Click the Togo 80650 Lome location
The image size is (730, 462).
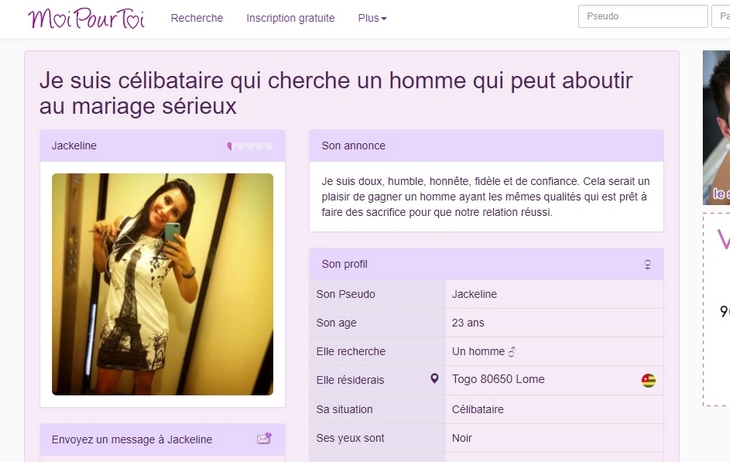(x=498, y=379)
